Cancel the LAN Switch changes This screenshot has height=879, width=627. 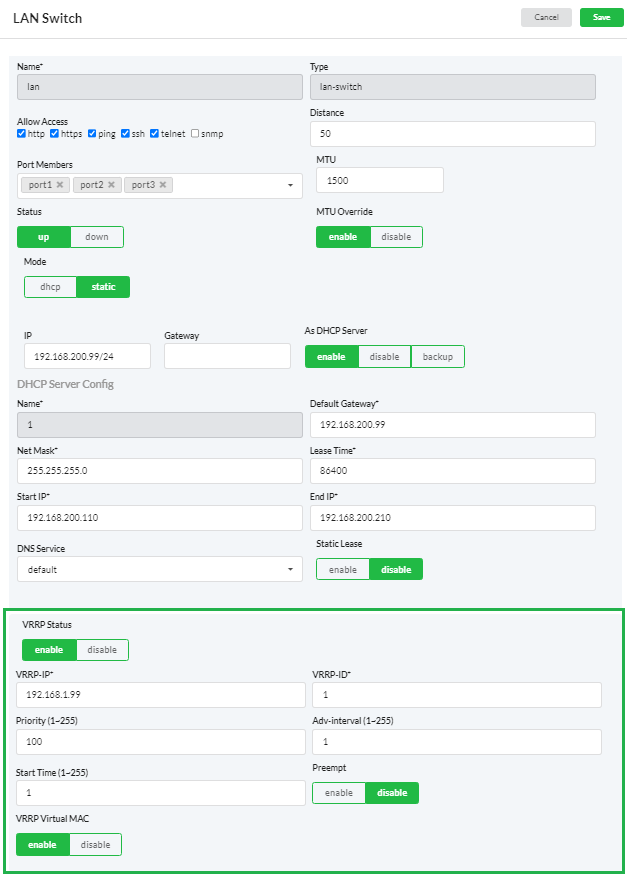pyautogui.click(x=546, y=17)
